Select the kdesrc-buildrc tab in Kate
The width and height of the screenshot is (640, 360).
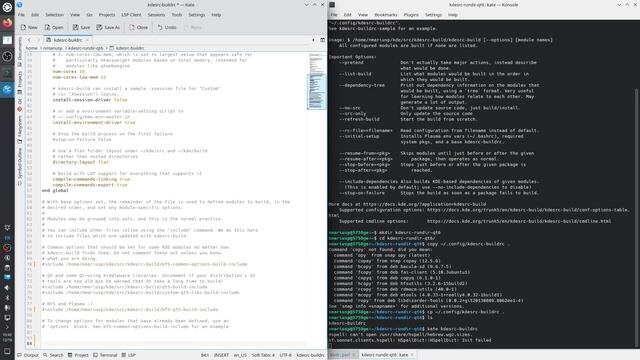pyautogui.click(x=67, y=40)
